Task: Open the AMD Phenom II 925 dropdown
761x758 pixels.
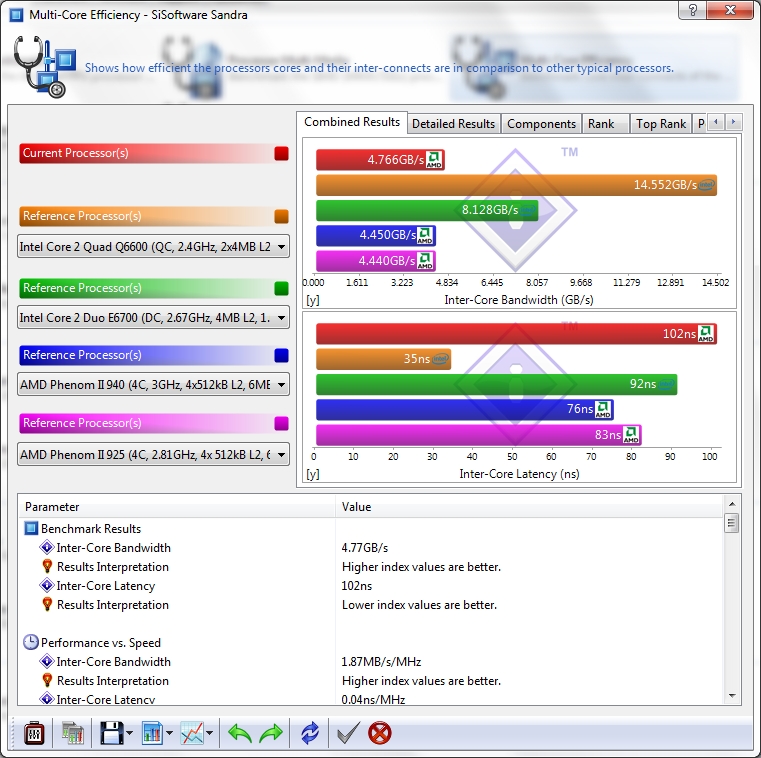Action: [x=153, y=454]
